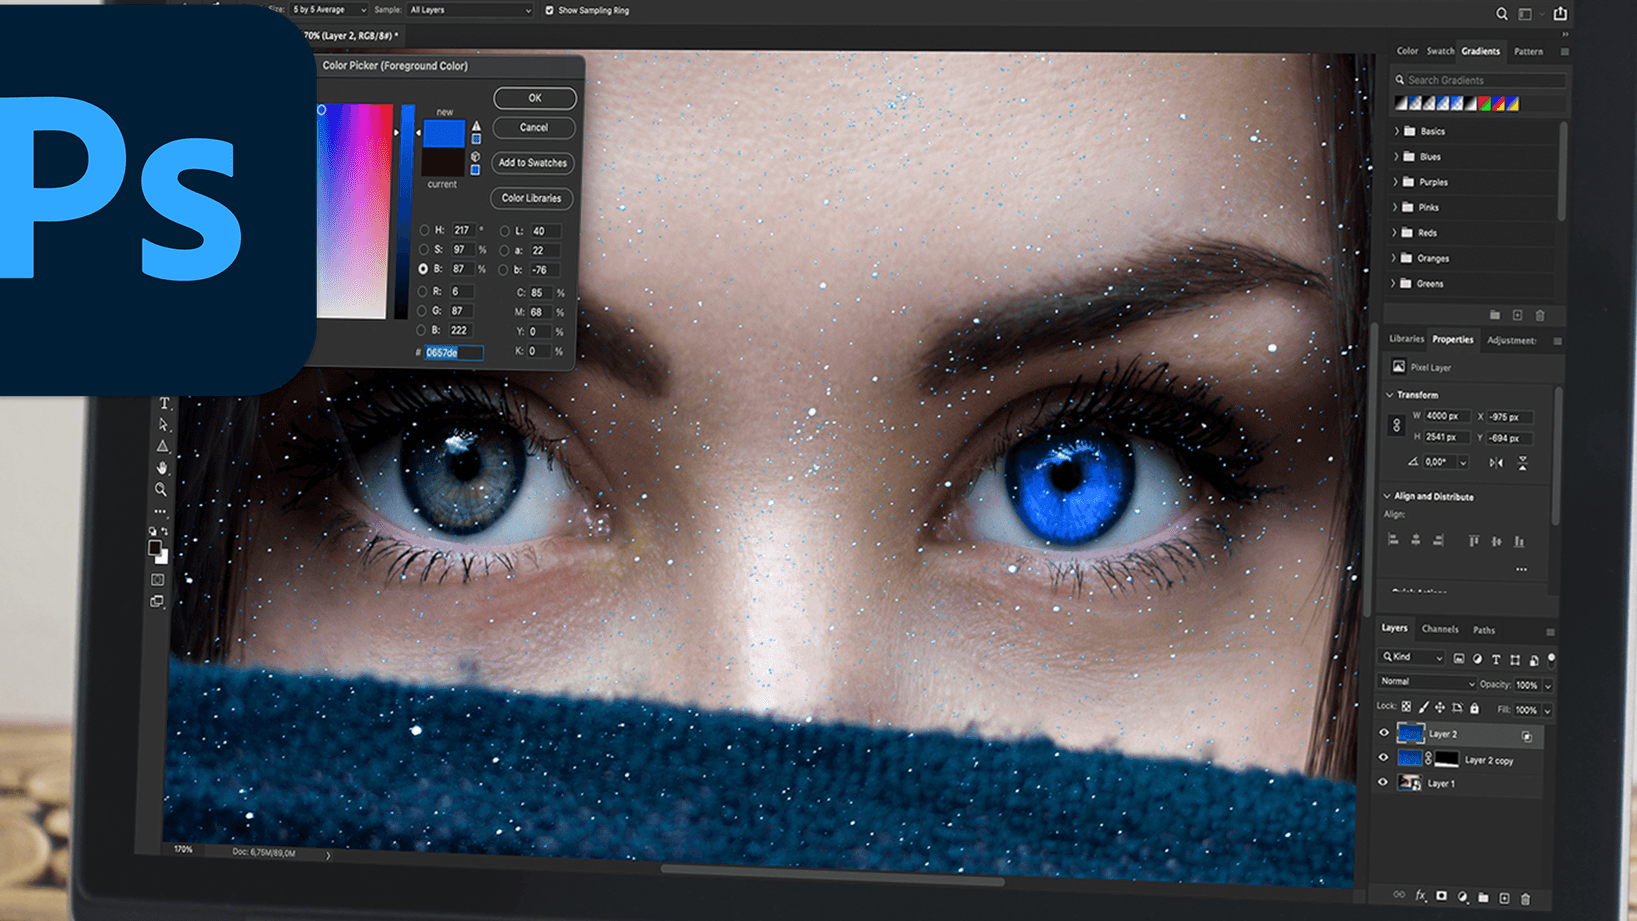
Task: Switch to the Channels tab
Action: pyautogui.click(x=1440, y=630)
